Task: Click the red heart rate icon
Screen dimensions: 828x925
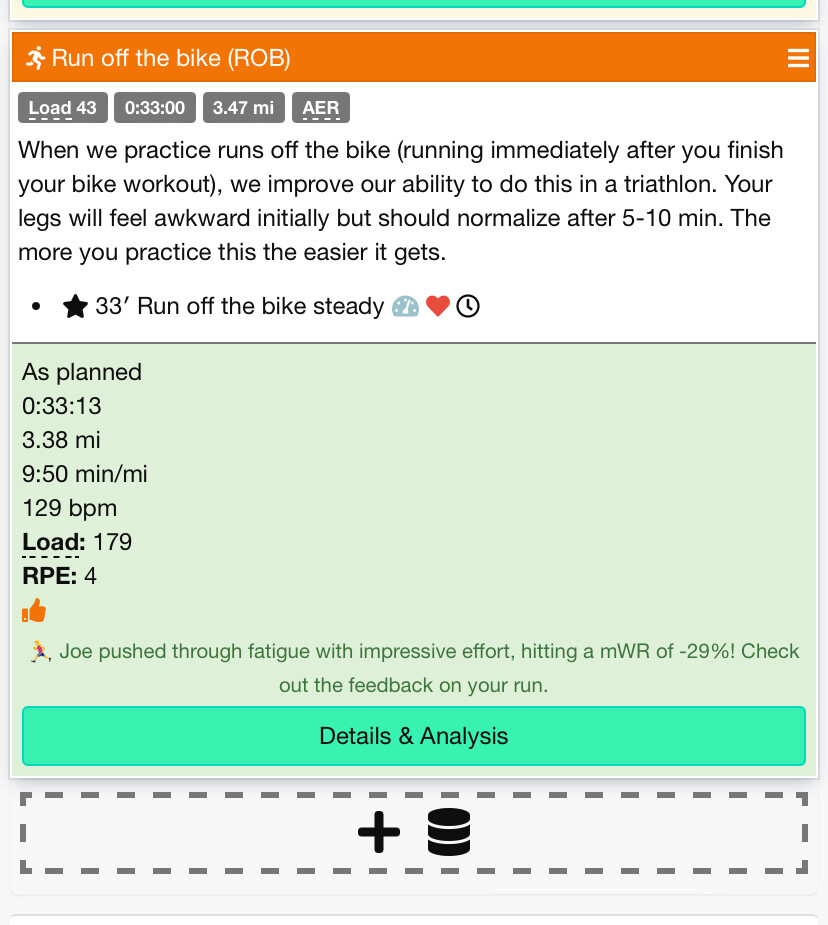Action: 437,307
